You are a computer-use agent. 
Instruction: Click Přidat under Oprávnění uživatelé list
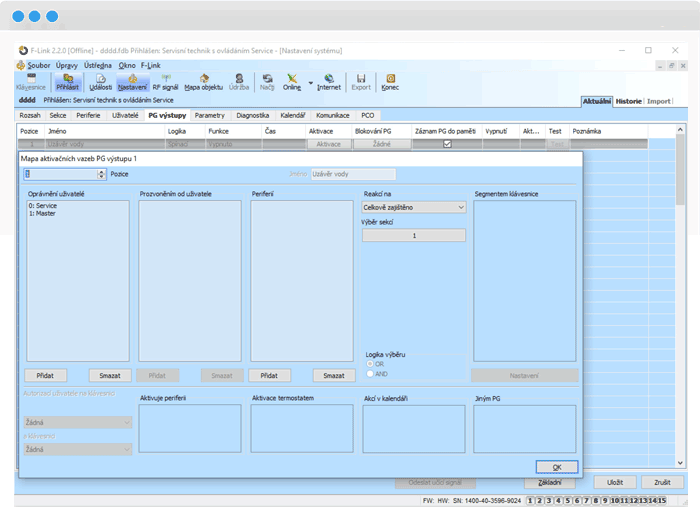coord(46,375)
